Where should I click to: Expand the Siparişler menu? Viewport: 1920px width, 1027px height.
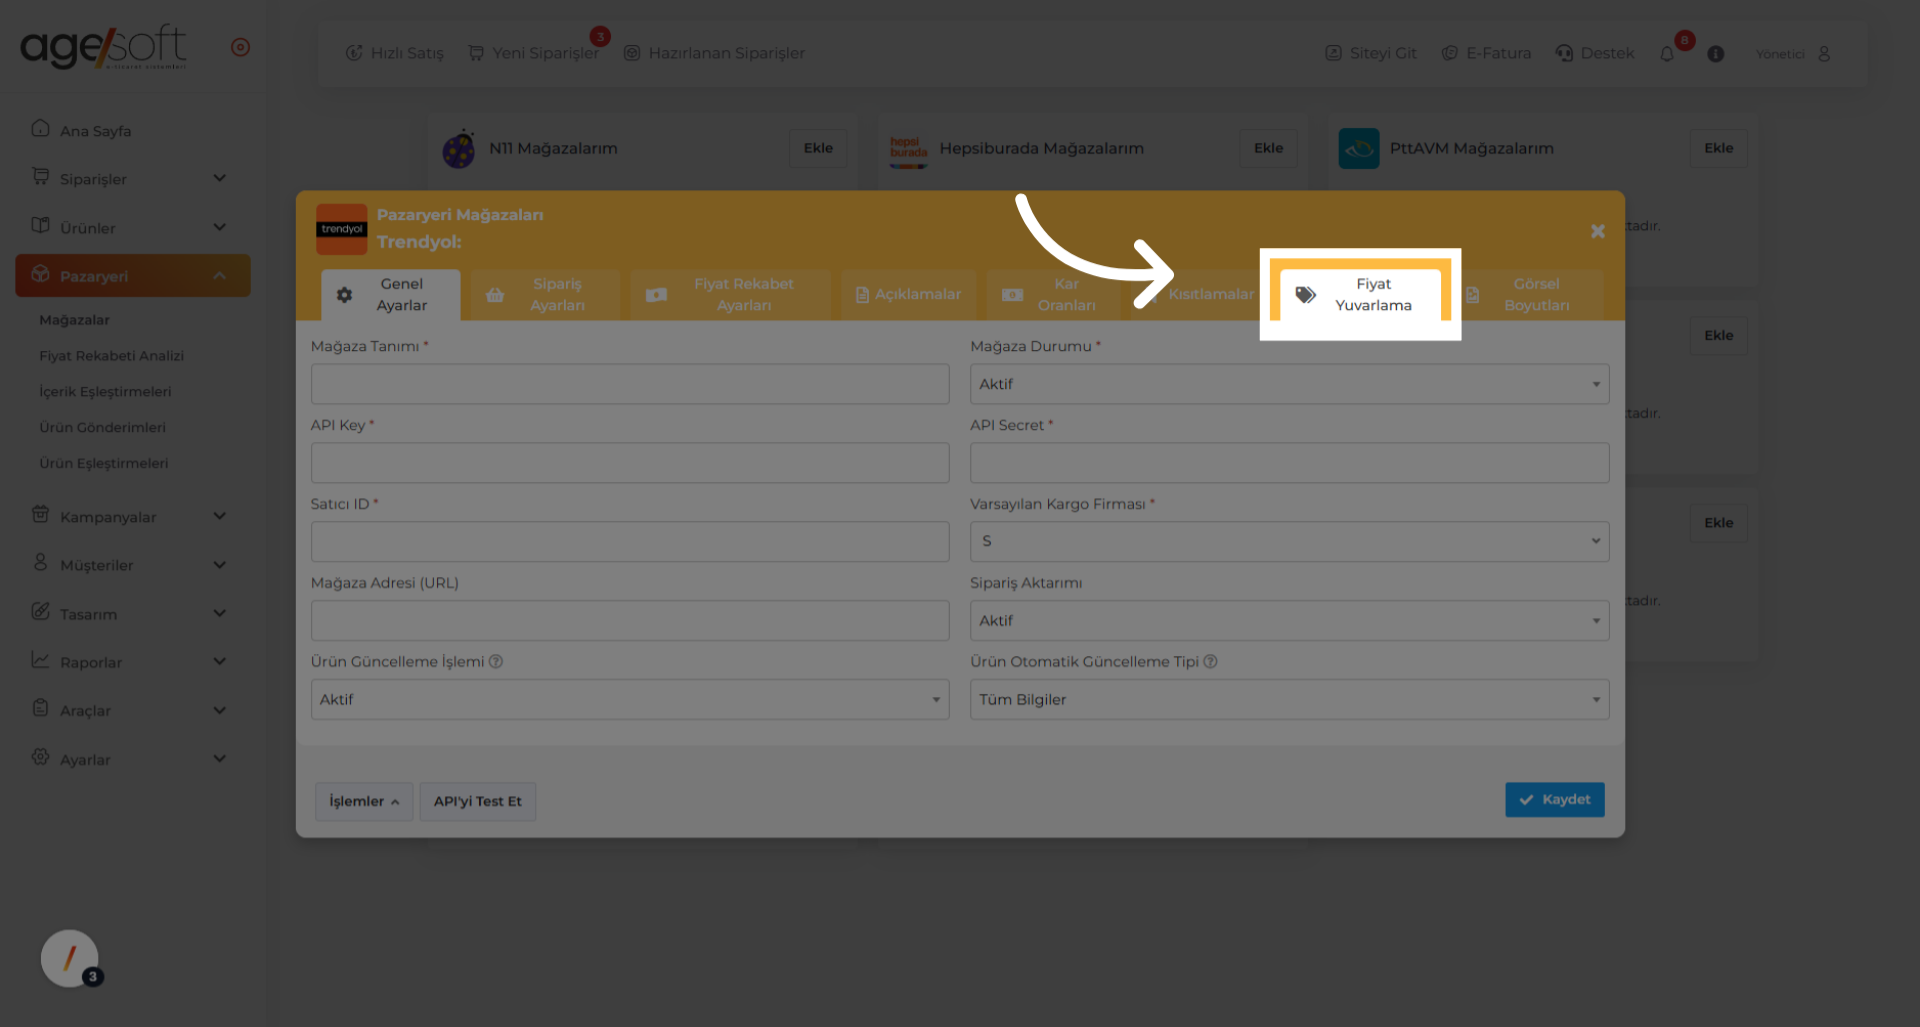(x=133, y=178)
